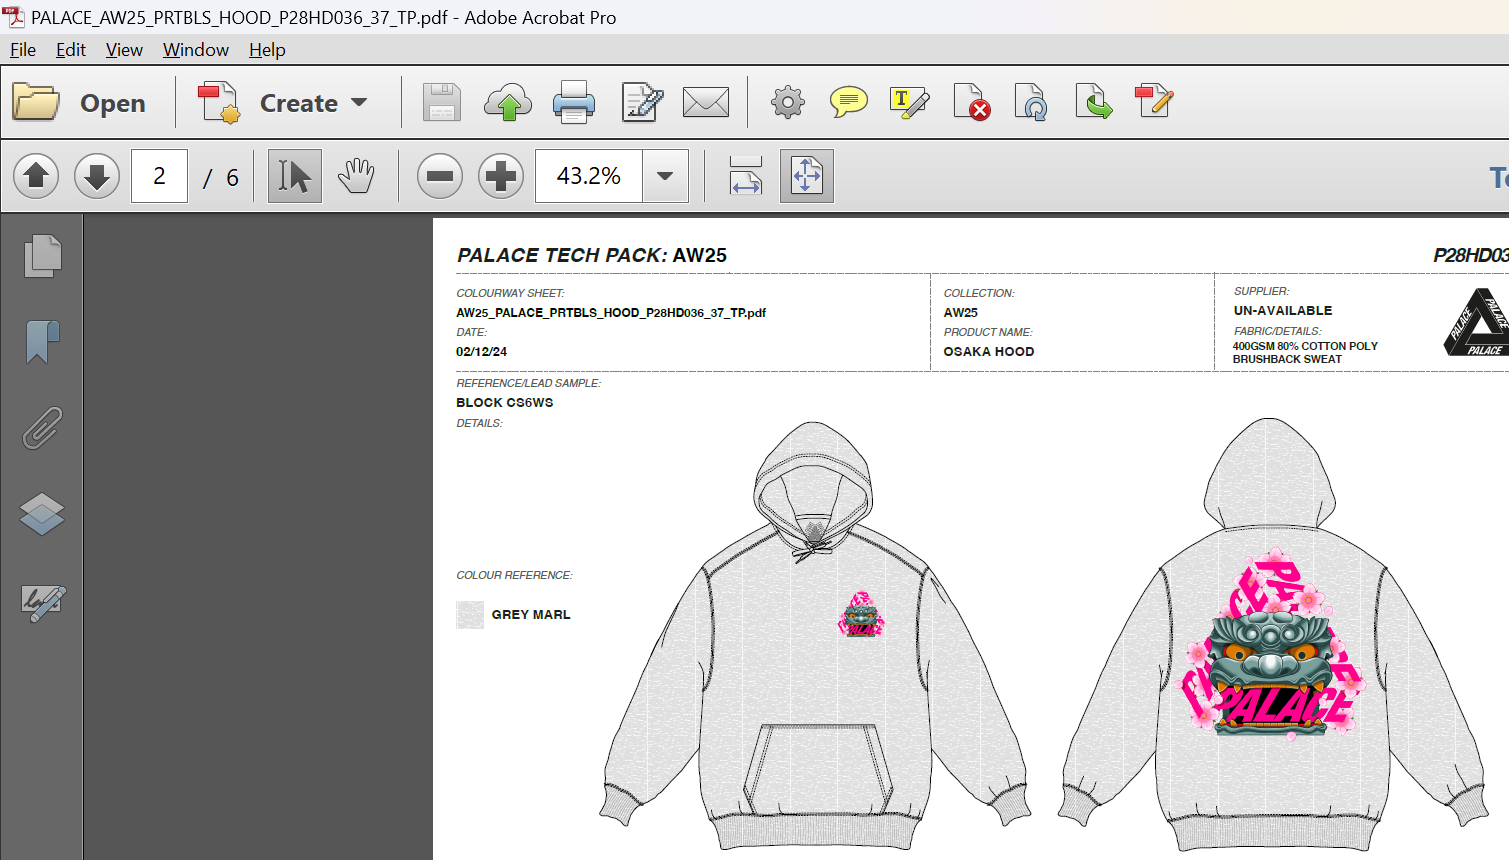Click the PALACE TECH PACK: AW25 heading
Viewport: 1509px width, 860px height.
tap(592, 255)
